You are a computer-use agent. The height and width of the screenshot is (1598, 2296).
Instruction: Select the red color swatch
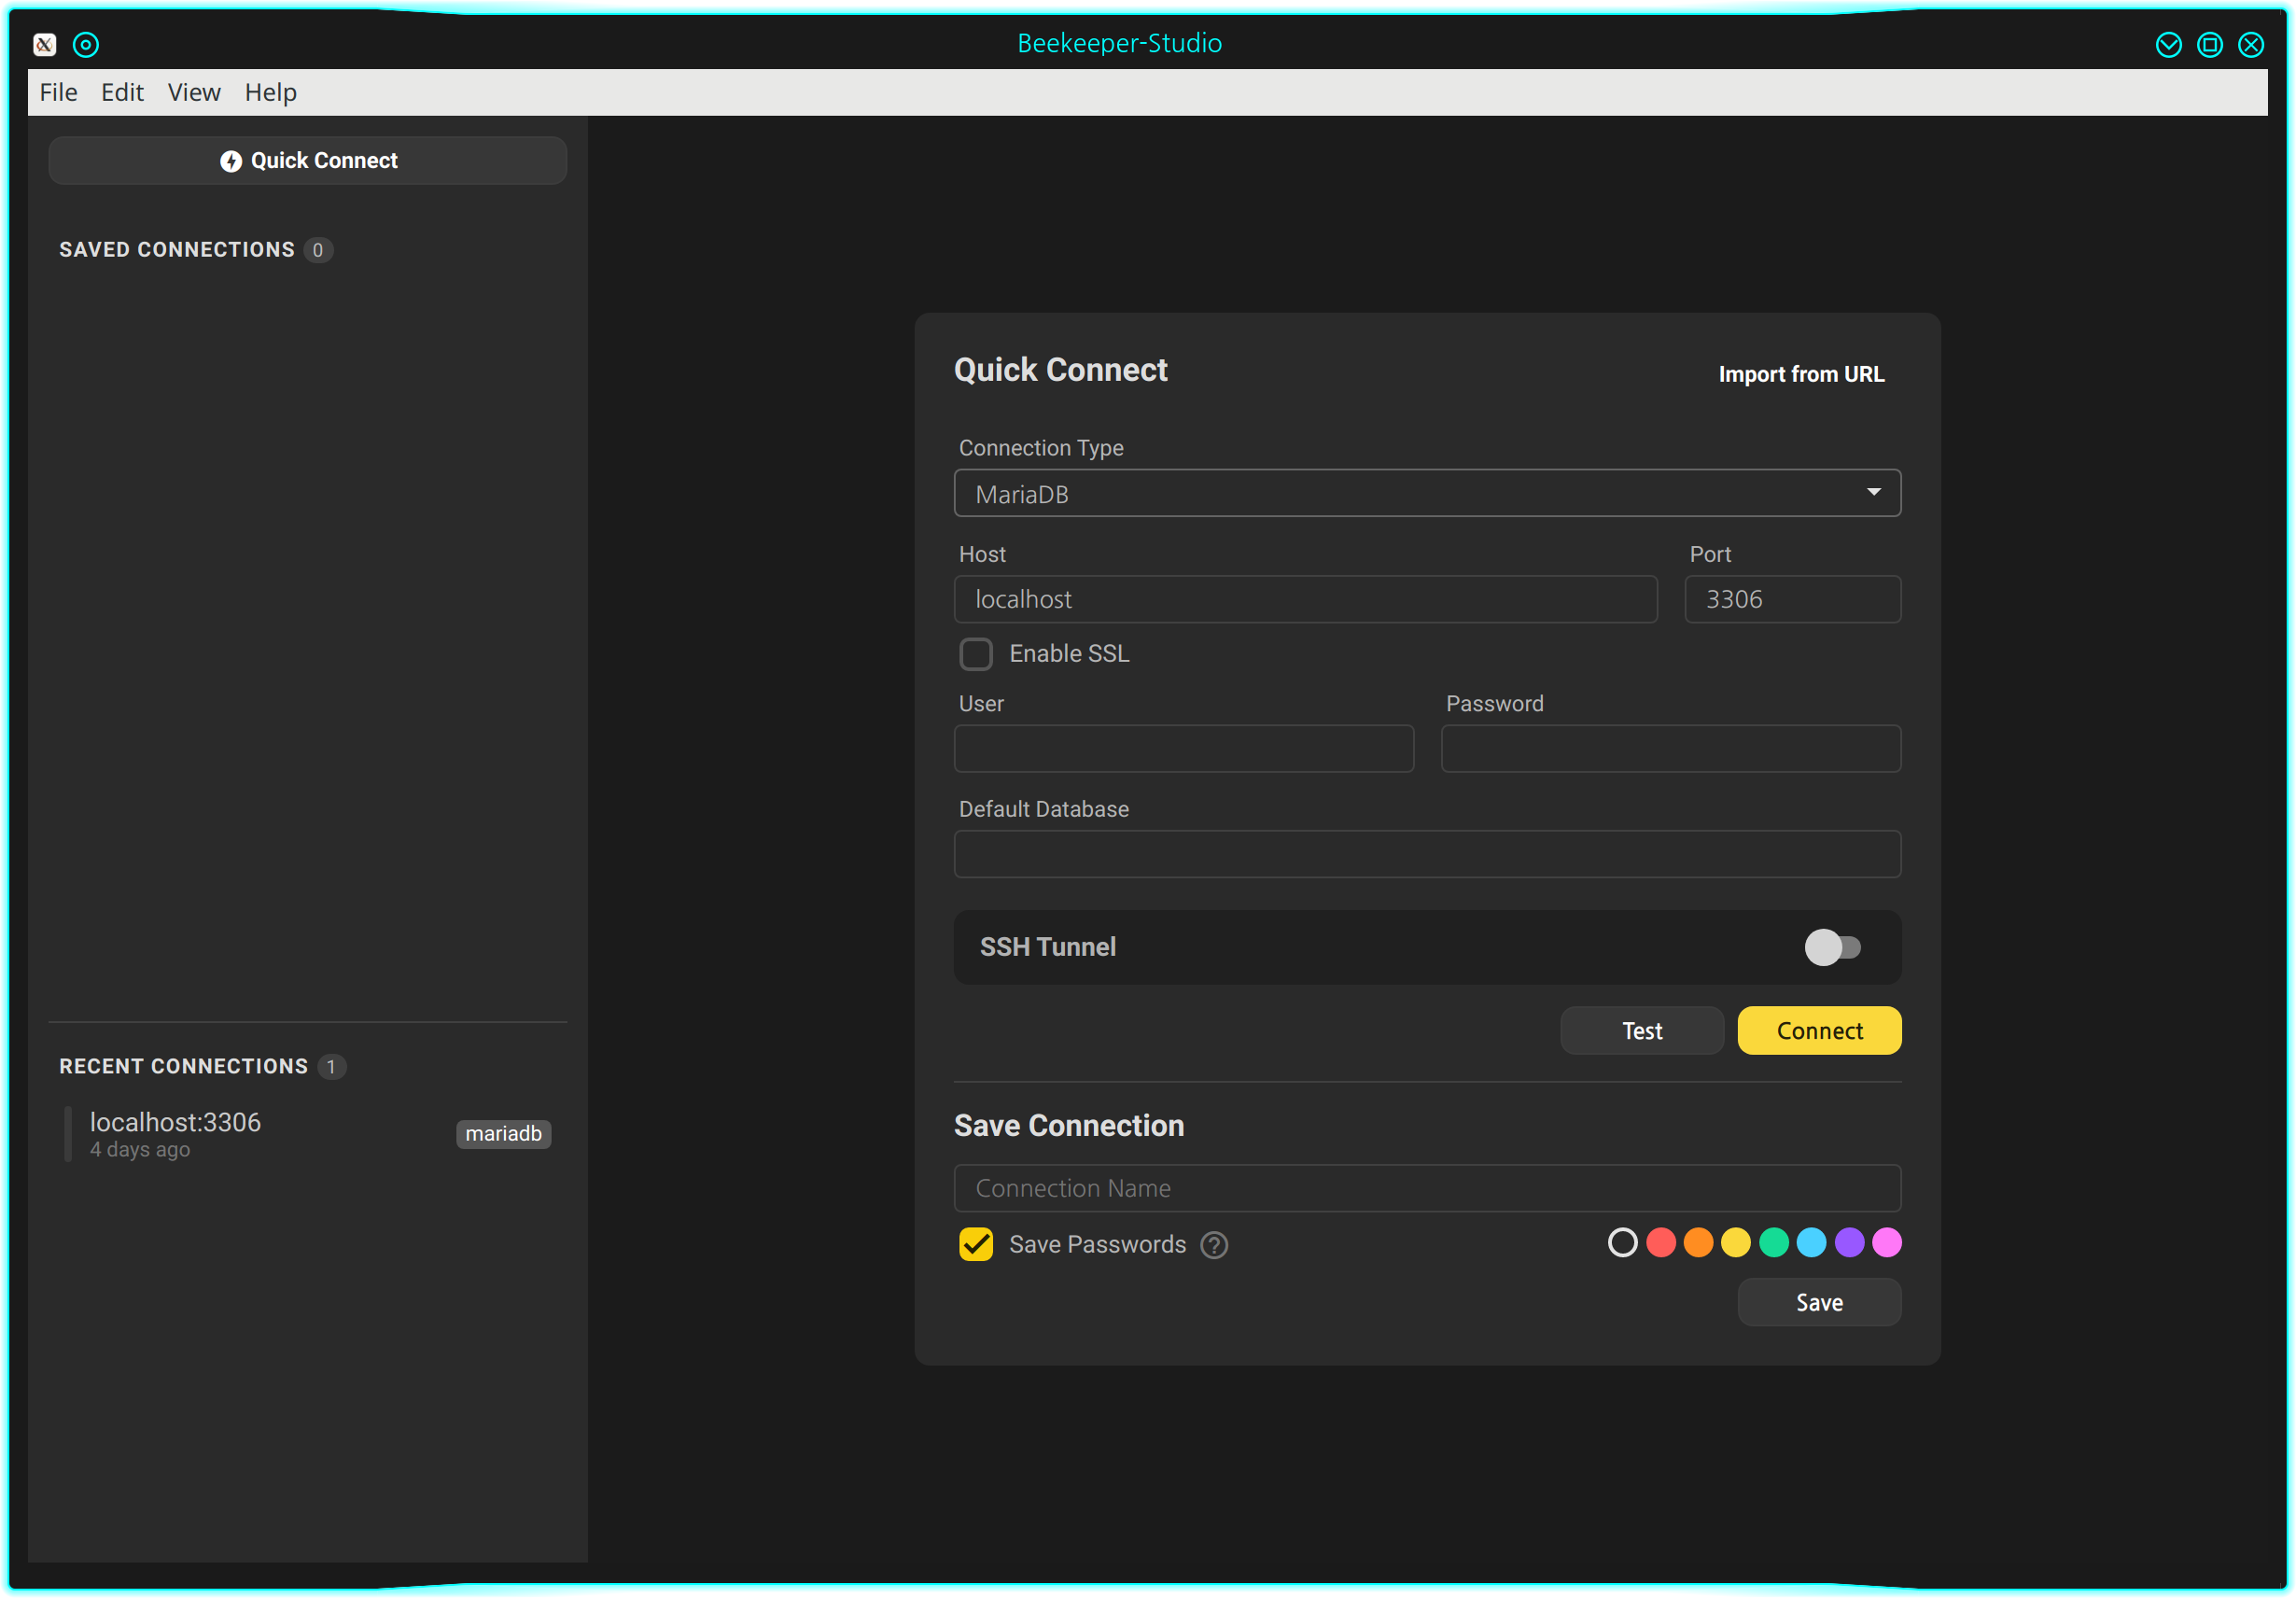click(x=1660, y=1243)
